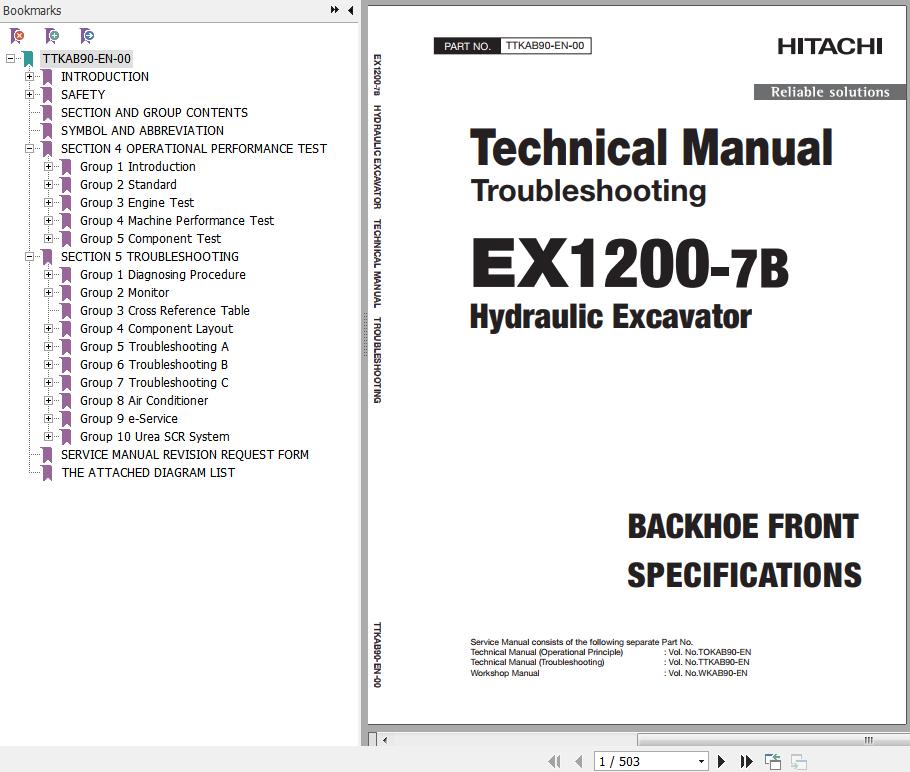Click the part number TTKAB90-EN-00 on the page
Screen dimensions: 910x772
[x=545, y=45]
